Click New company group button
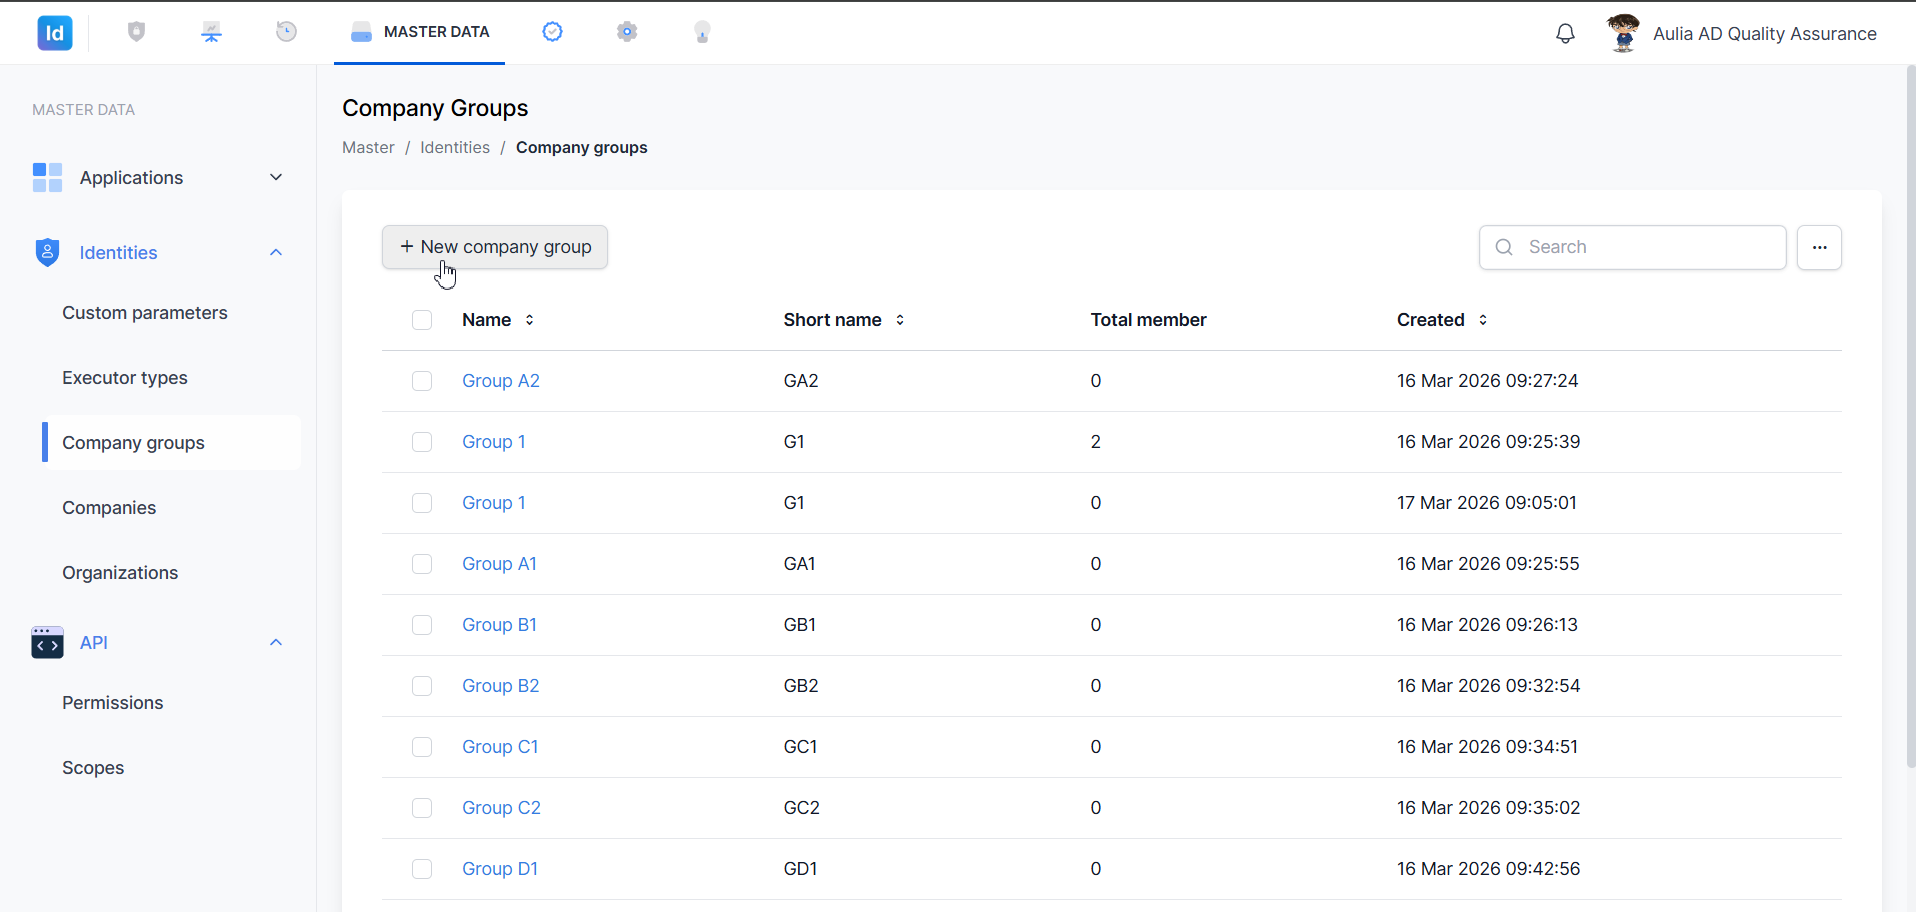 pos(495,247)
